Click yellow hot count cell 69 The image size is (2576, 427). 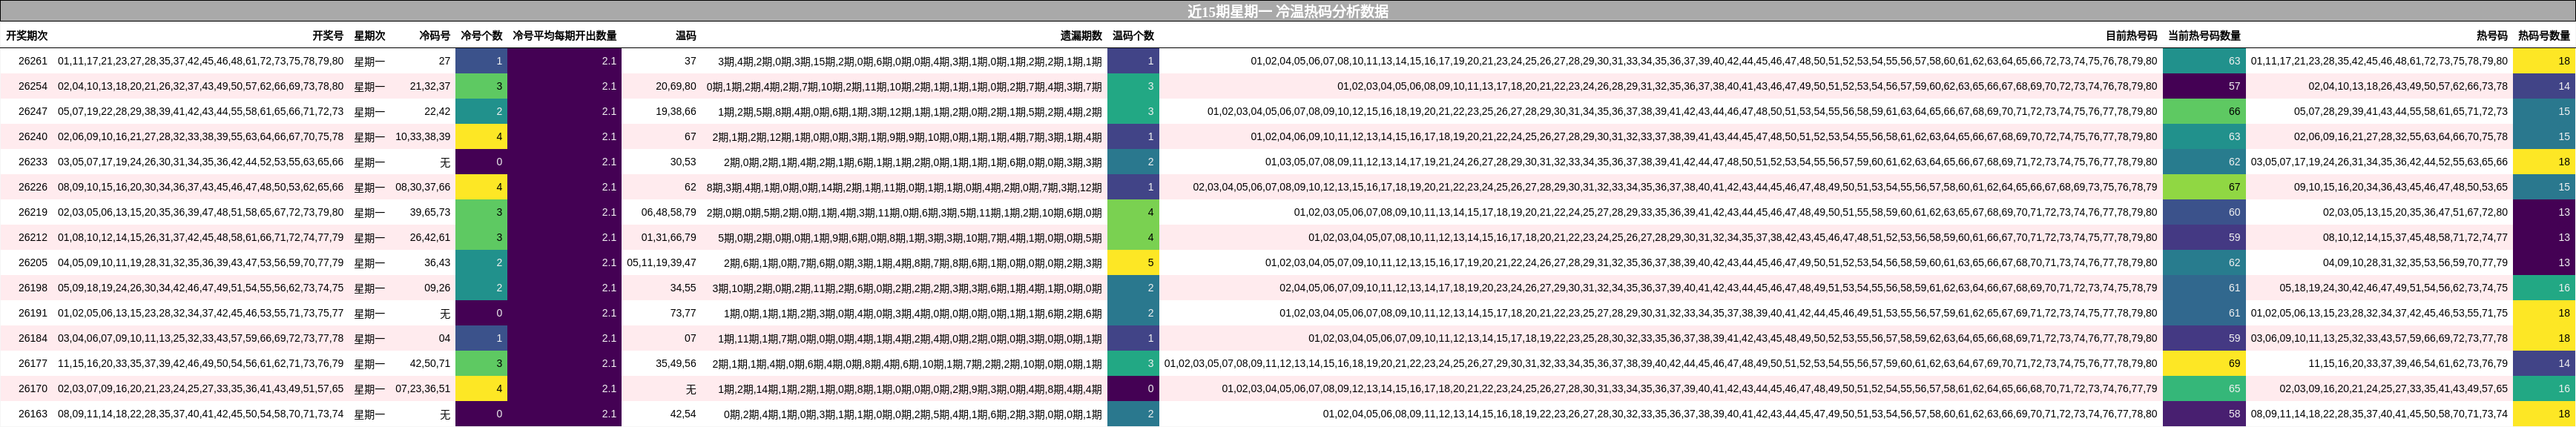pyautogui.click(x=2204, y=363)
